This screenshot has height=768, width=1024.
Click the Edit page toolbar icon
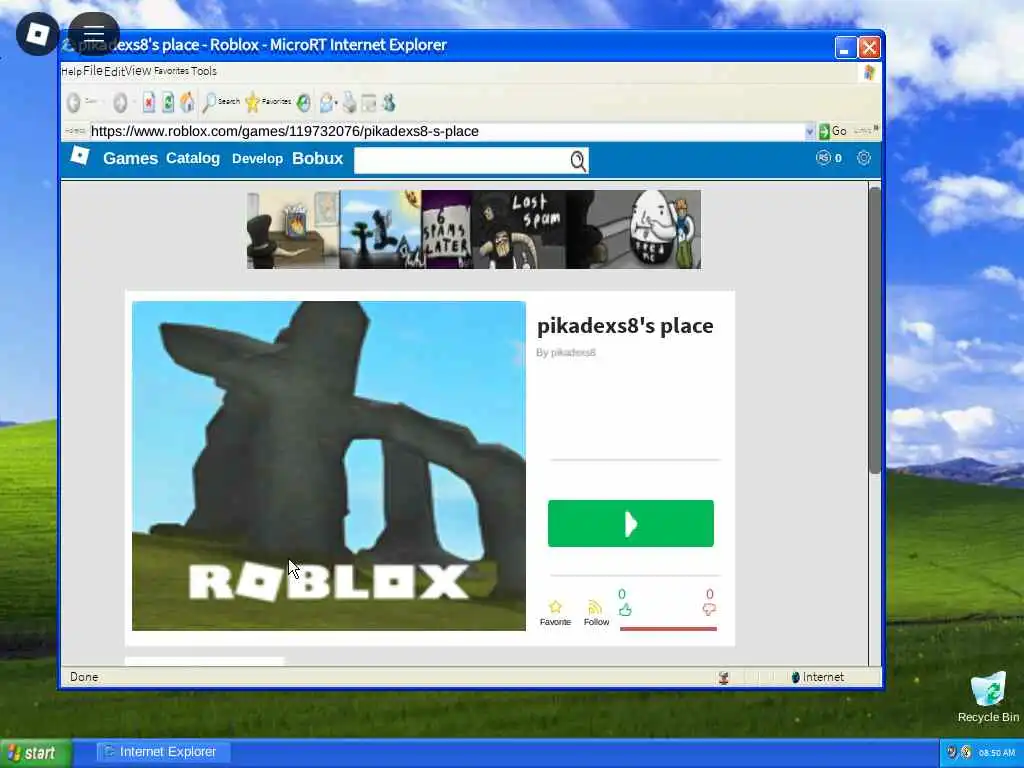tap(369, 103)
